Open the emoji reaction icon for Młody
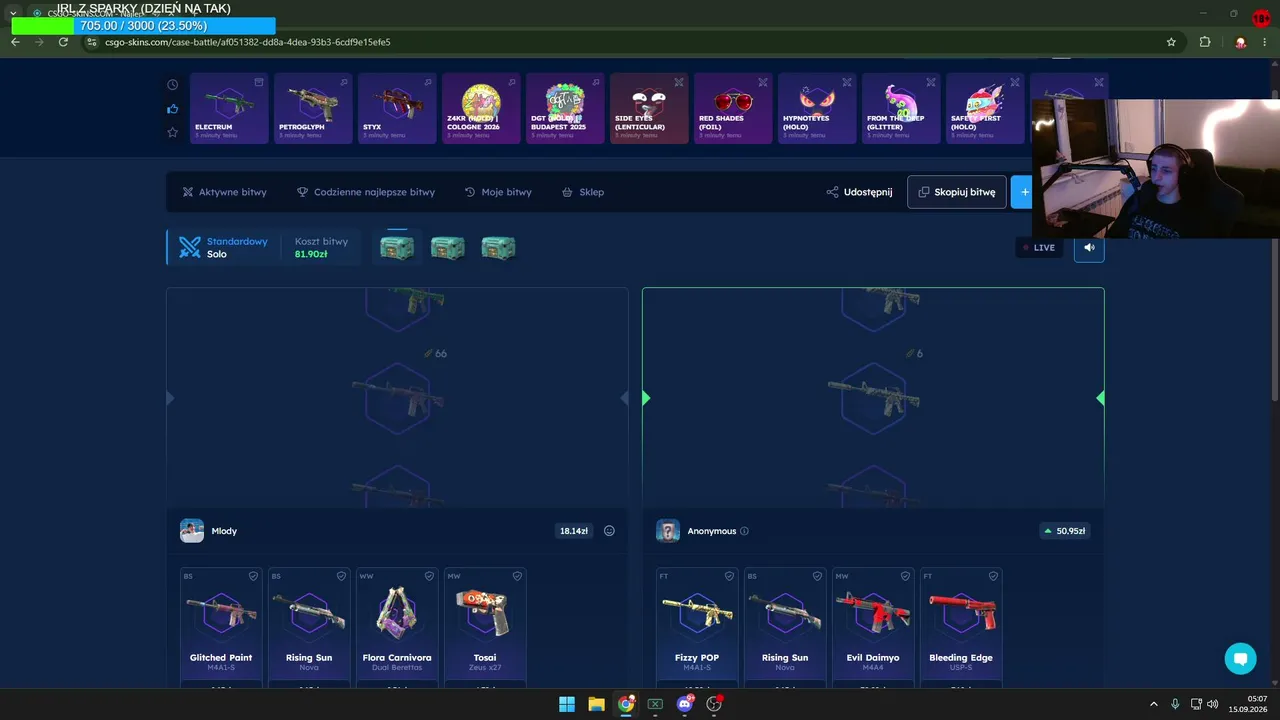This screenshot has width=1280, height=720. pyautogui.click(x=609, y=531)
